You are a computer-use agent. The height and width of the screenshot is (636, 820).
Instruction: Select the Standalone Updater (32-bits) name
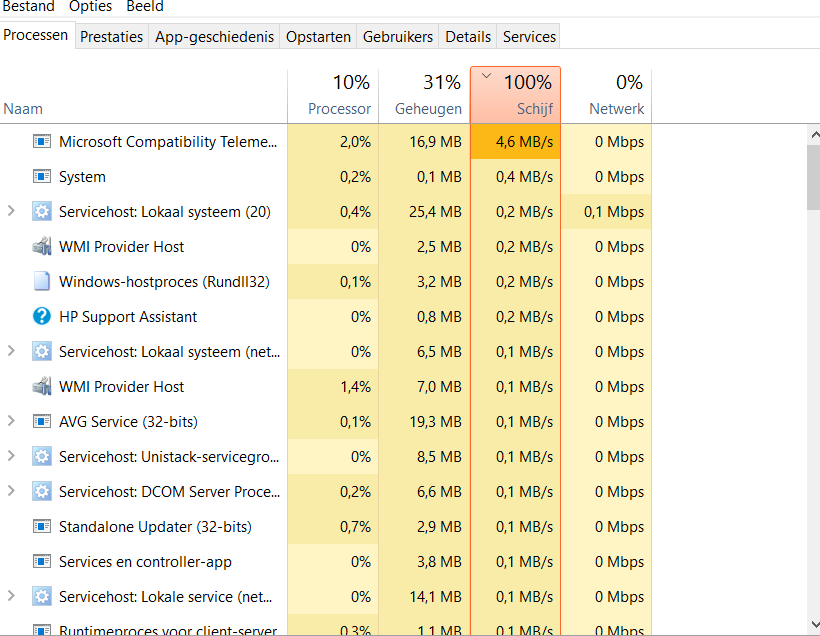point(155,527)
